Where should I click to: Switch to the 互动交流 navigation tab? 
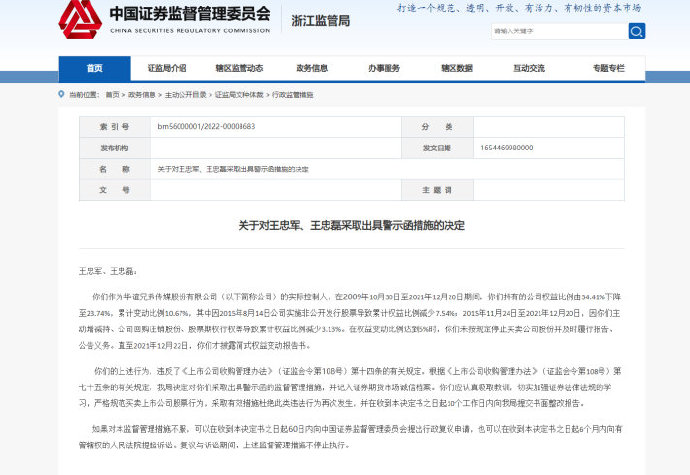pos(529,68)
